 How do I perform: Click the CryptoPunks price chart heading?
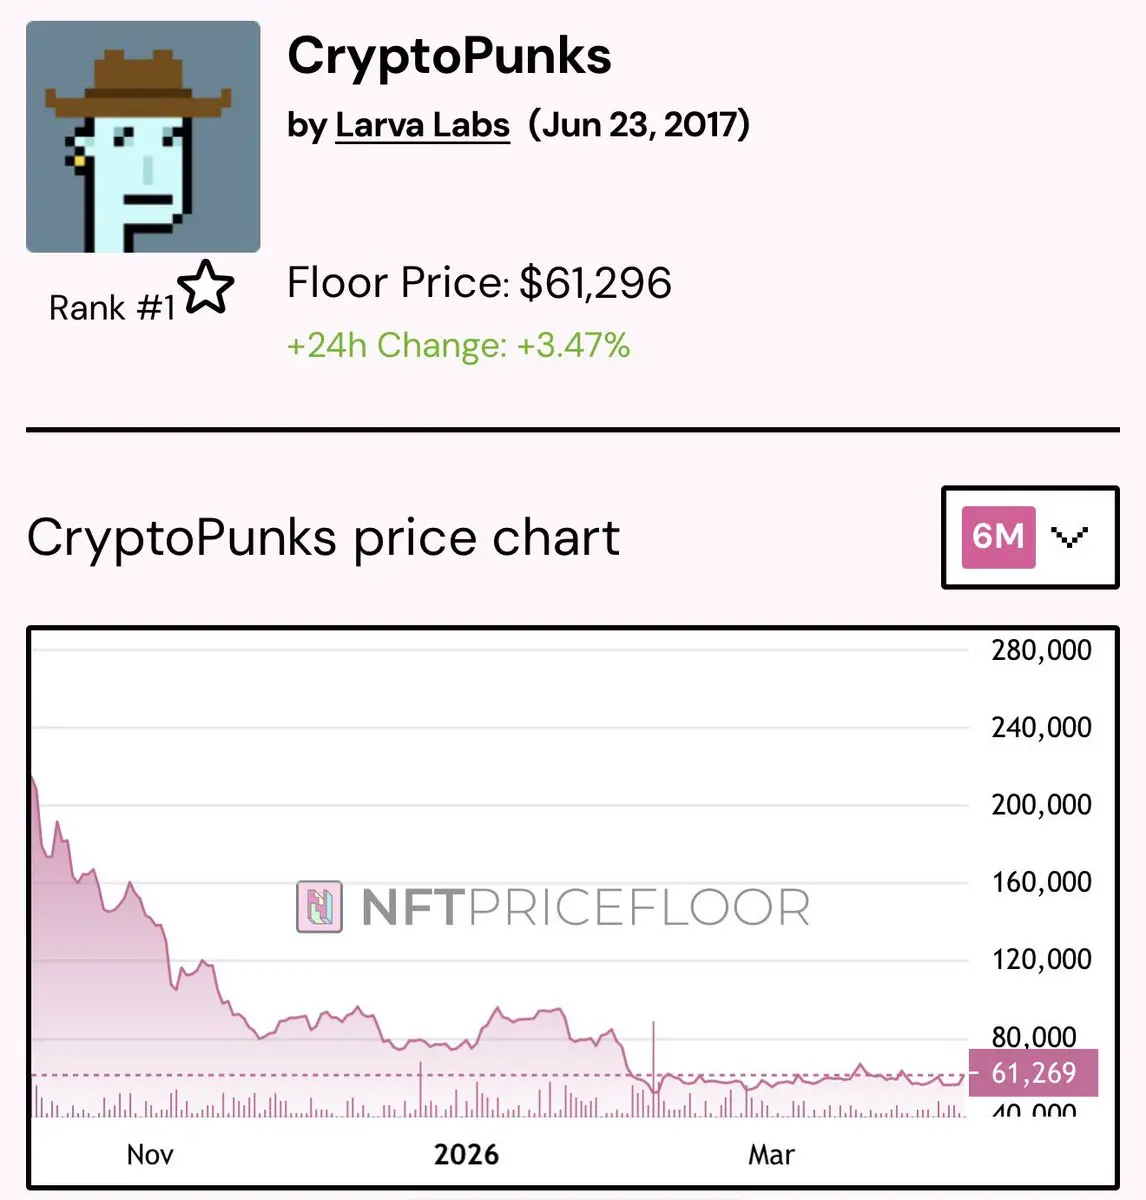click(323, 538)
